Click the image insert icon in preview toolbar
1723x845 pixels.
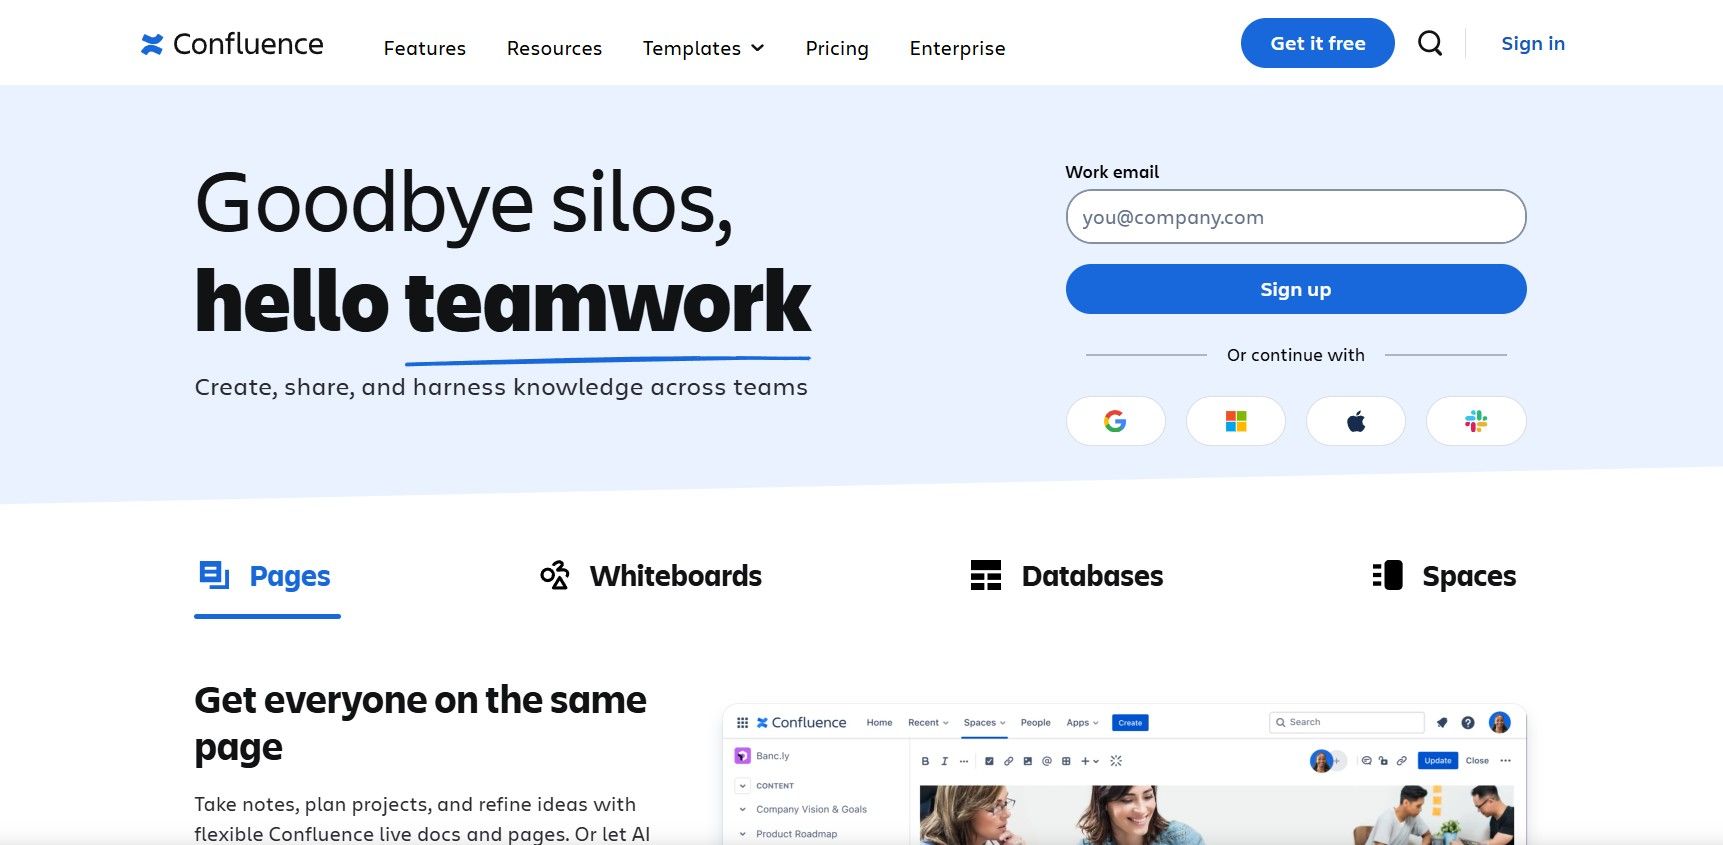coord(1027,761)
